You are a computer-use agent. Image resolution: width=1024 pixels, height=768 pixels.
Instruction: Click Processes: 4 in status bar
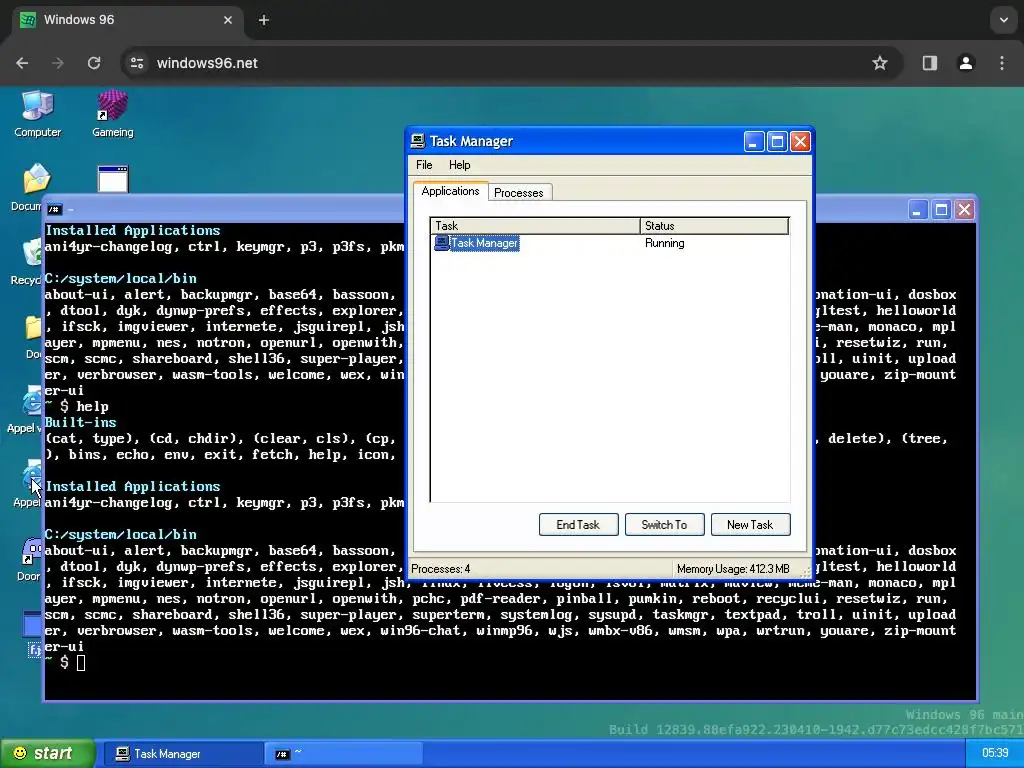pyautogui.click(x=441, y=569)
